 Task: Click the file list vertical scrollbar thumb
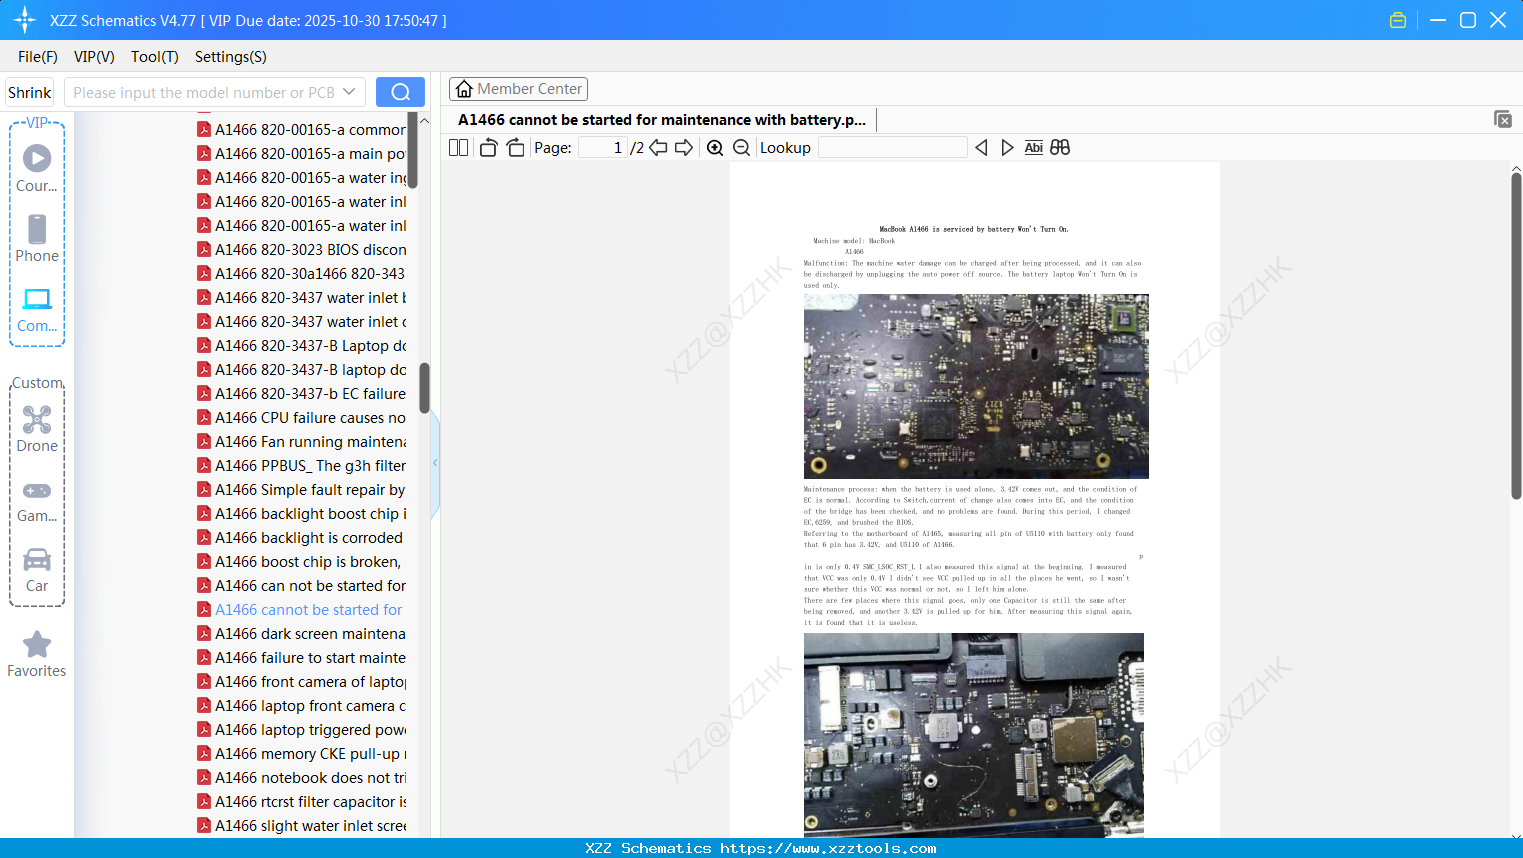tap(424, 388)
